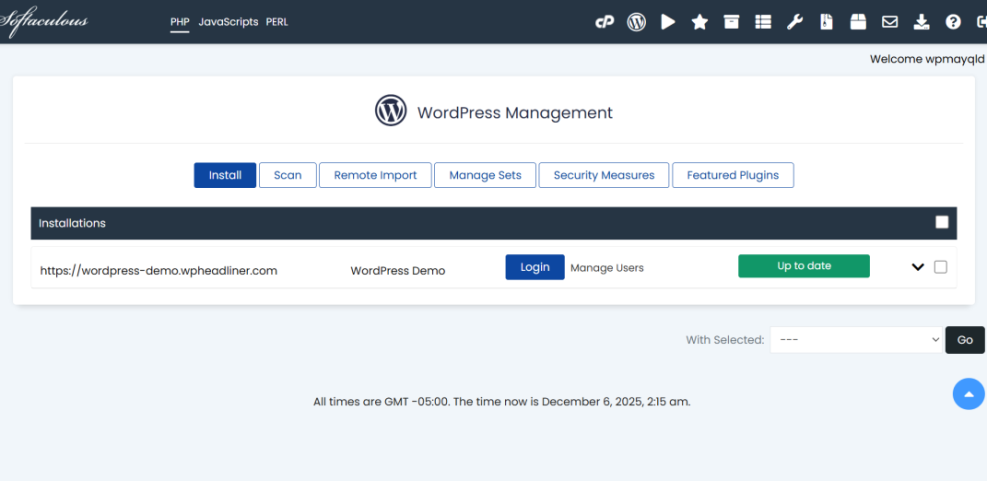The width and height of the screenshot is (987, 481).
Task: Click the Scan button
Action: click(x=288, y=175)
